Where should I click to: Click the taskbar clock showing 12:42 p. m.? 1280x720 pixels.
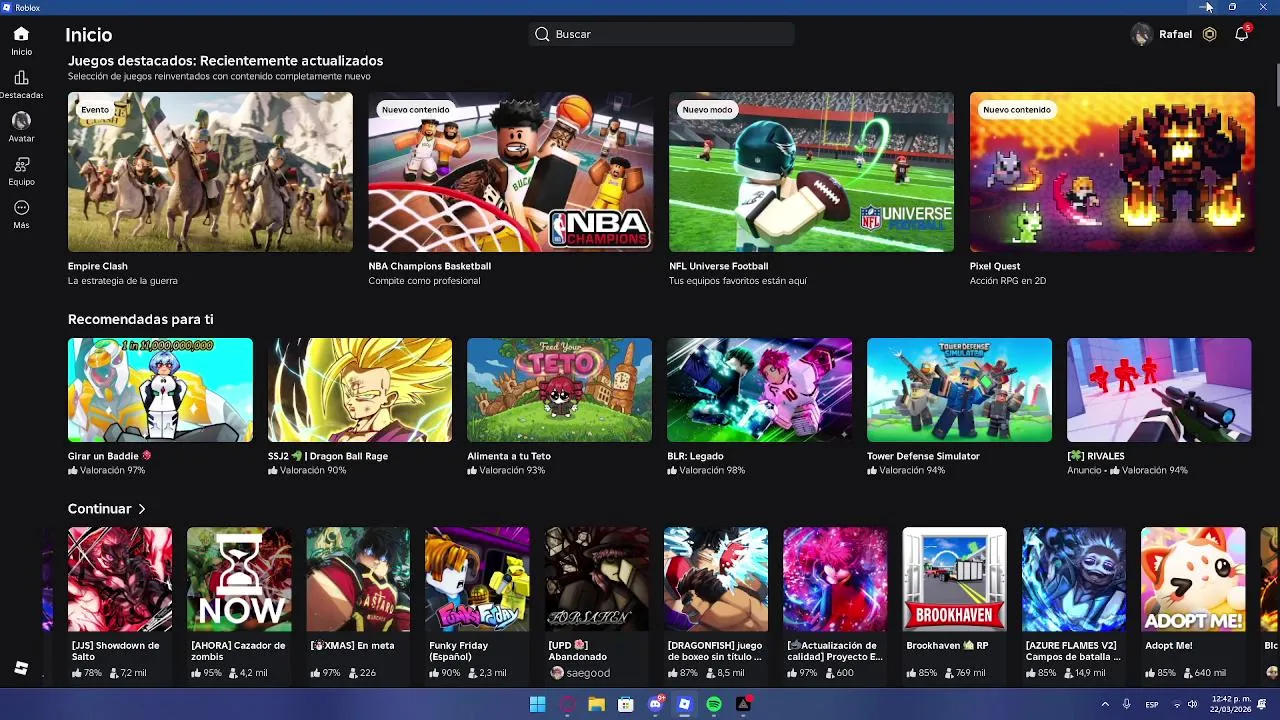pyautogui.click(x=1231, y=699)
